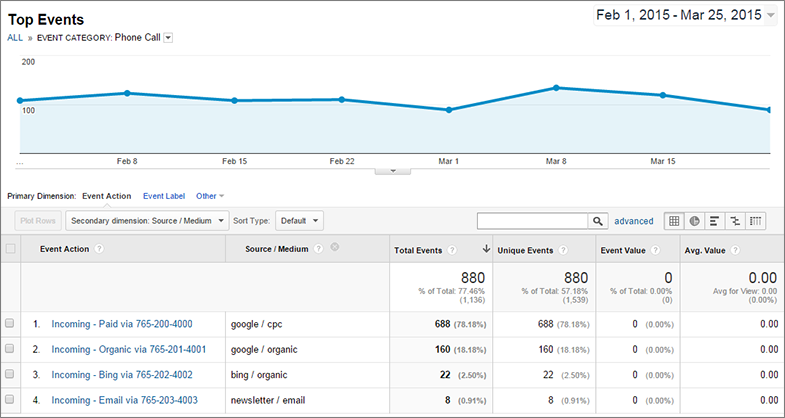Screen dimensions: 785x418
Task: Sort by Unique Events column header
Action: tap(525, 250)
